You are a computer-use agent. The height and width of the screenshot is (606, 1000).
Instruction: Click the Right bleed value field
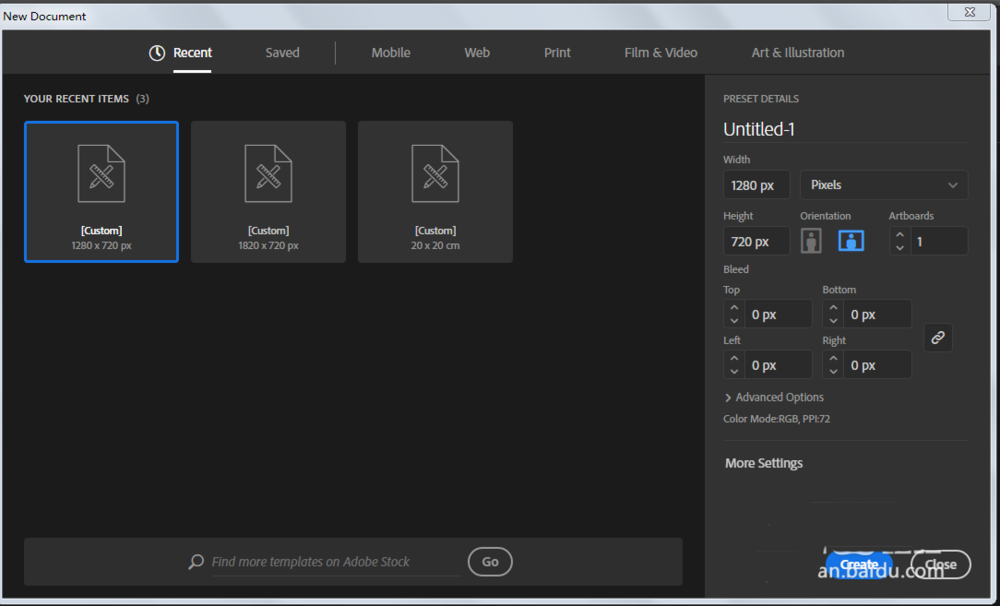coord(878,365)
